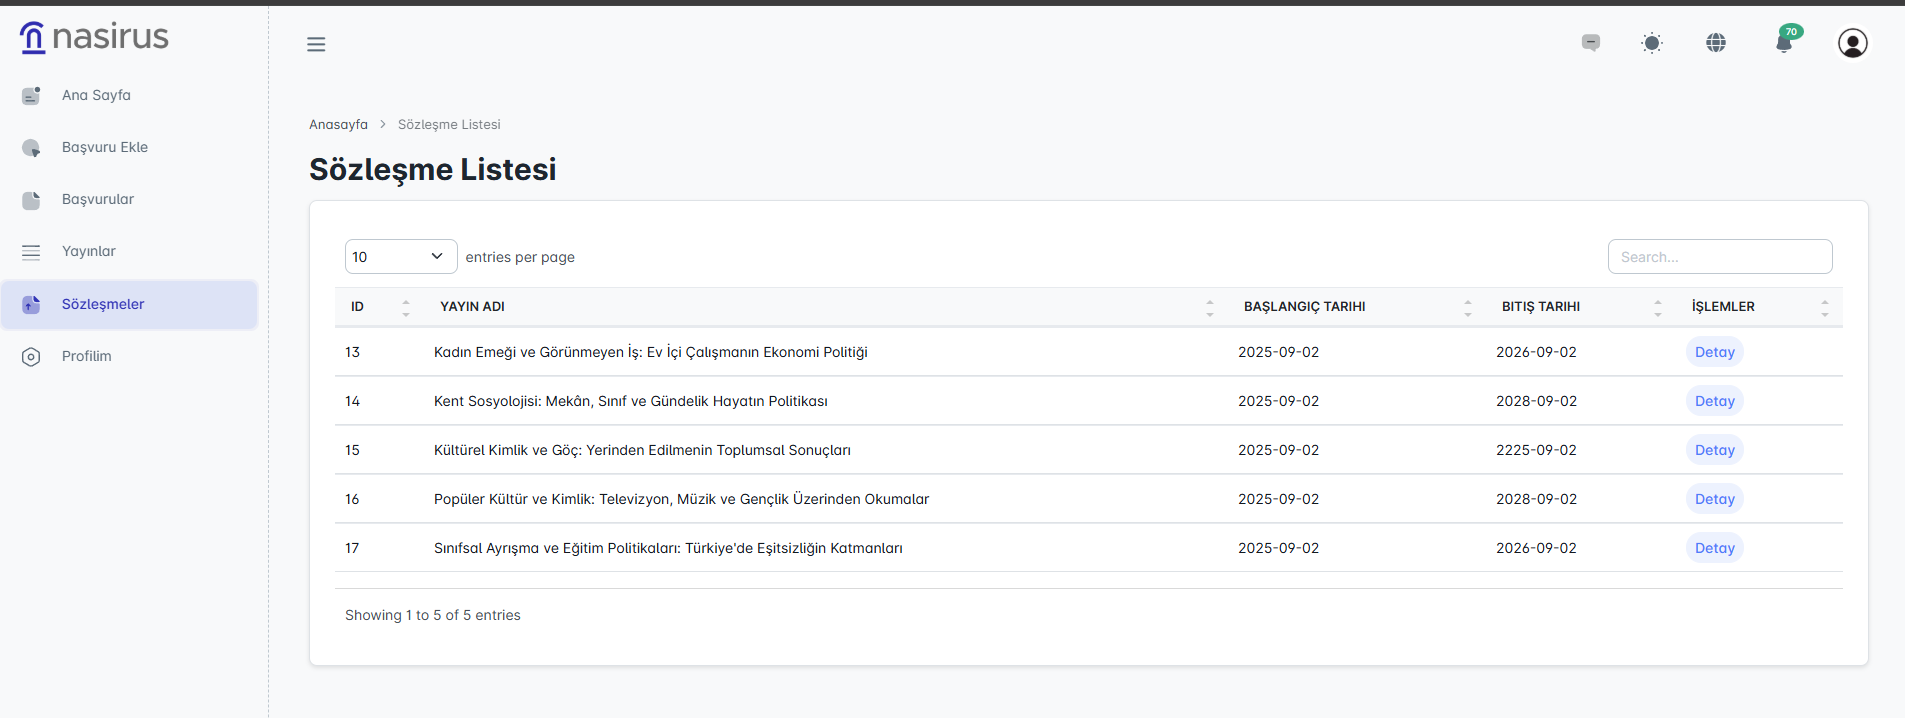Open notifications bell with 70 badge
Viewport: 1905px width, 718px height.
click(x=1784, y=42)
